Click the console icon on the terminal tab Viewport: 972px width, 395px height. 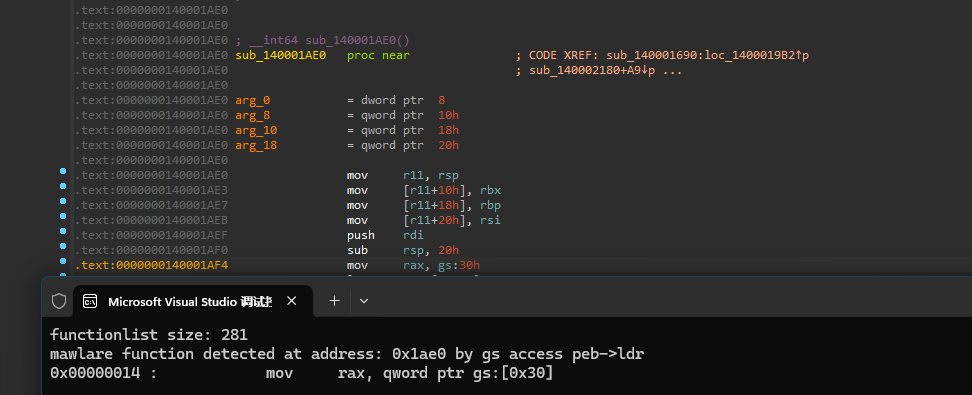[90, 301]
